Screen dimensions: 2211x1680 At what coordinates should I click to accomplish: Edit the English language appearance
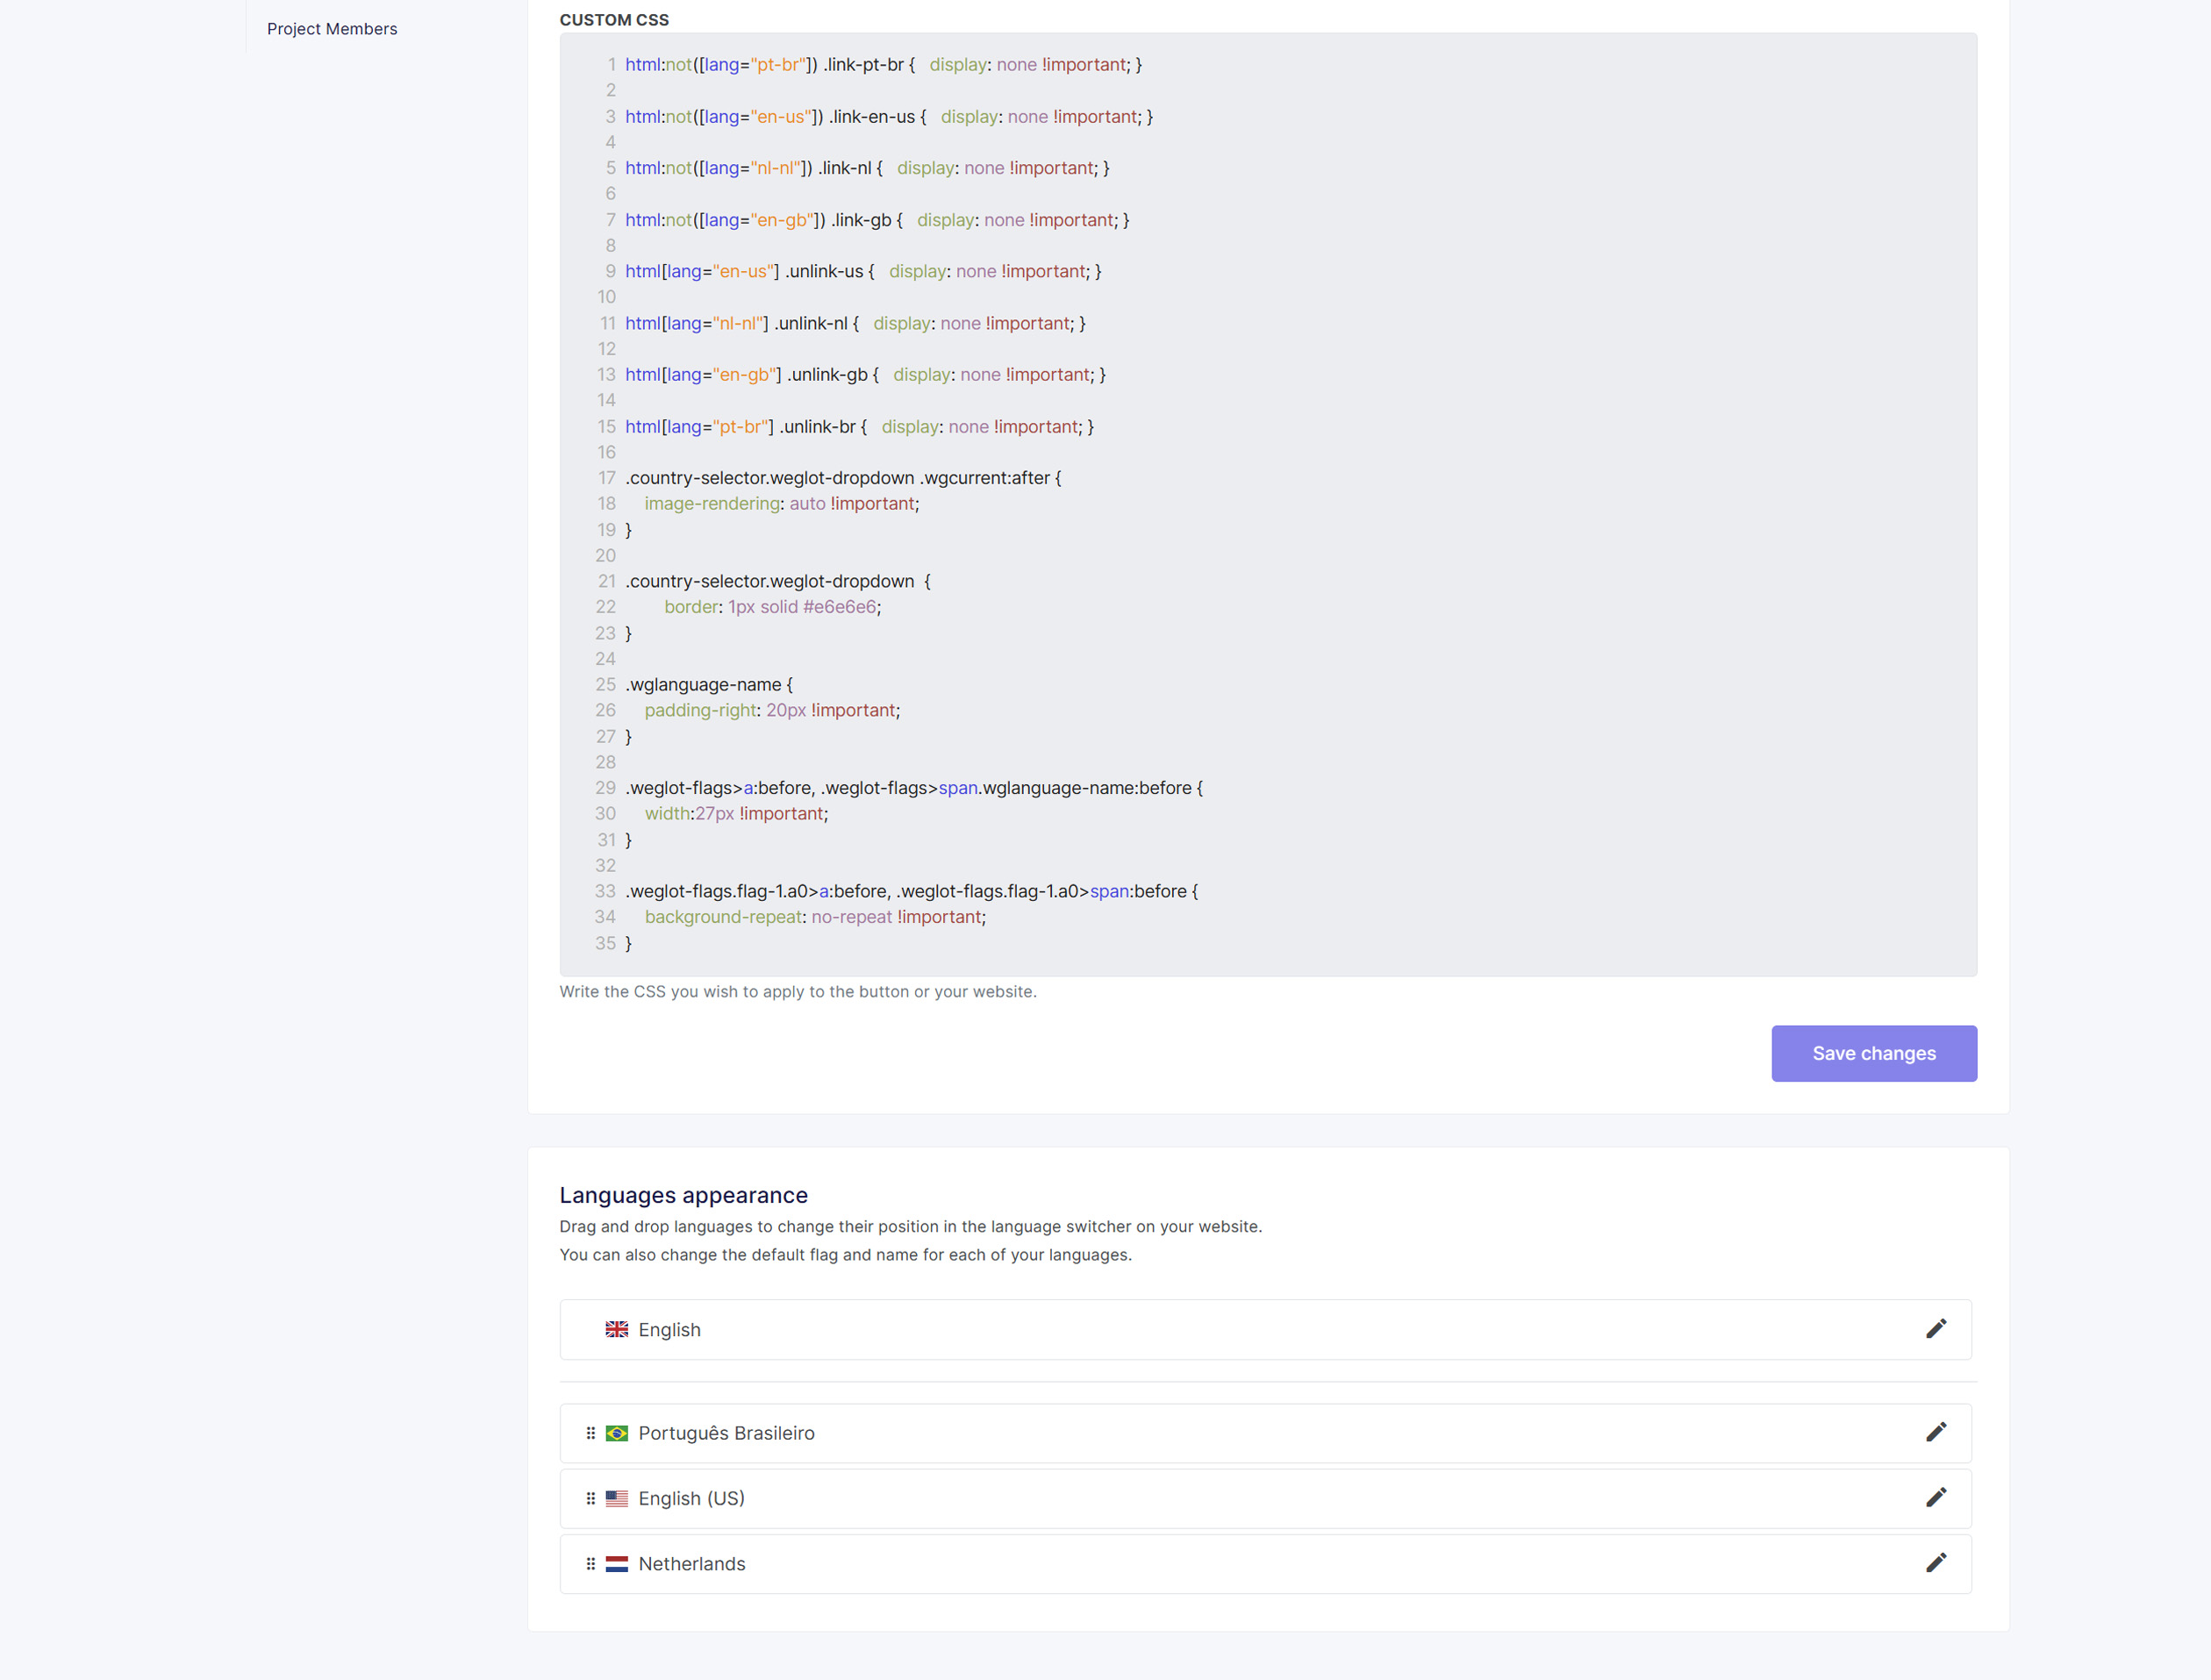tap(1935, 1329)
